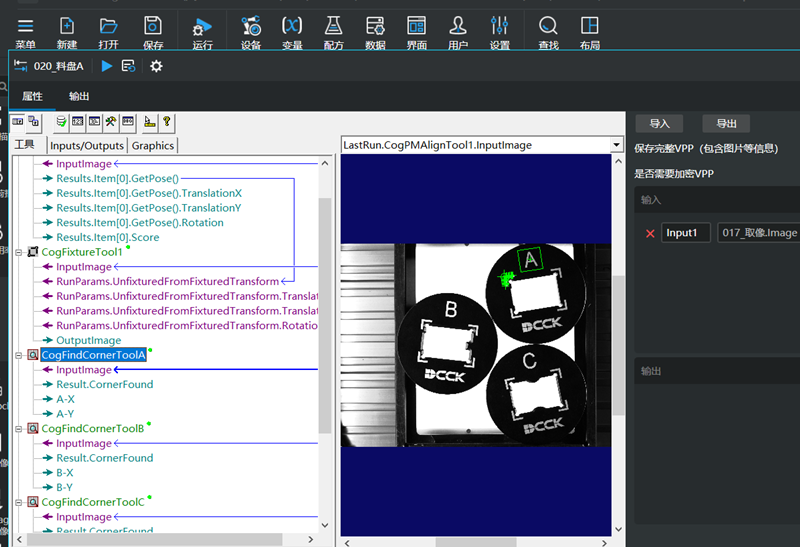The height and width of the screenshot is (547, 800).
Task: Click the gear settings icon beside 020_料盘A
Action: click(156, 66)
